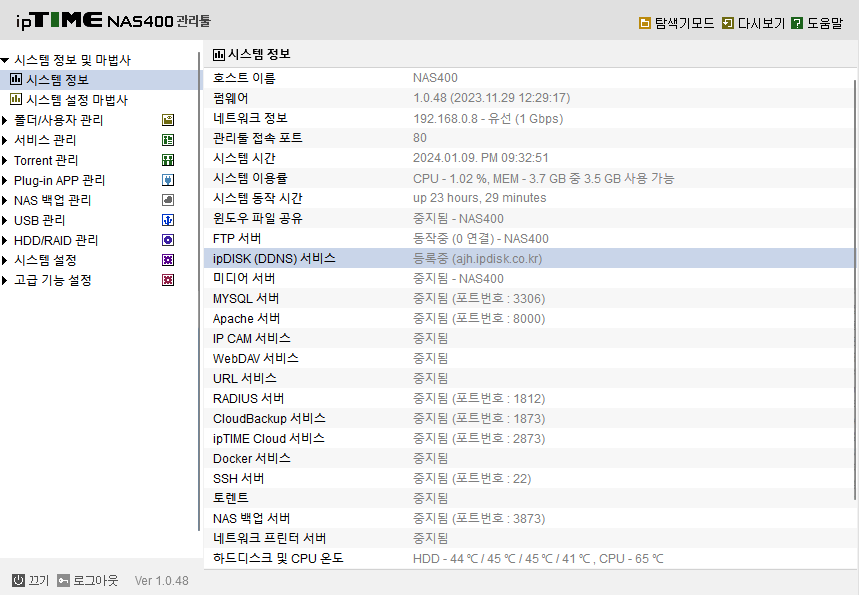Click the Apache 서버 row label
The width and height of the screenshot is (863, 595).
pyautogui.click(x=247, y=318)
